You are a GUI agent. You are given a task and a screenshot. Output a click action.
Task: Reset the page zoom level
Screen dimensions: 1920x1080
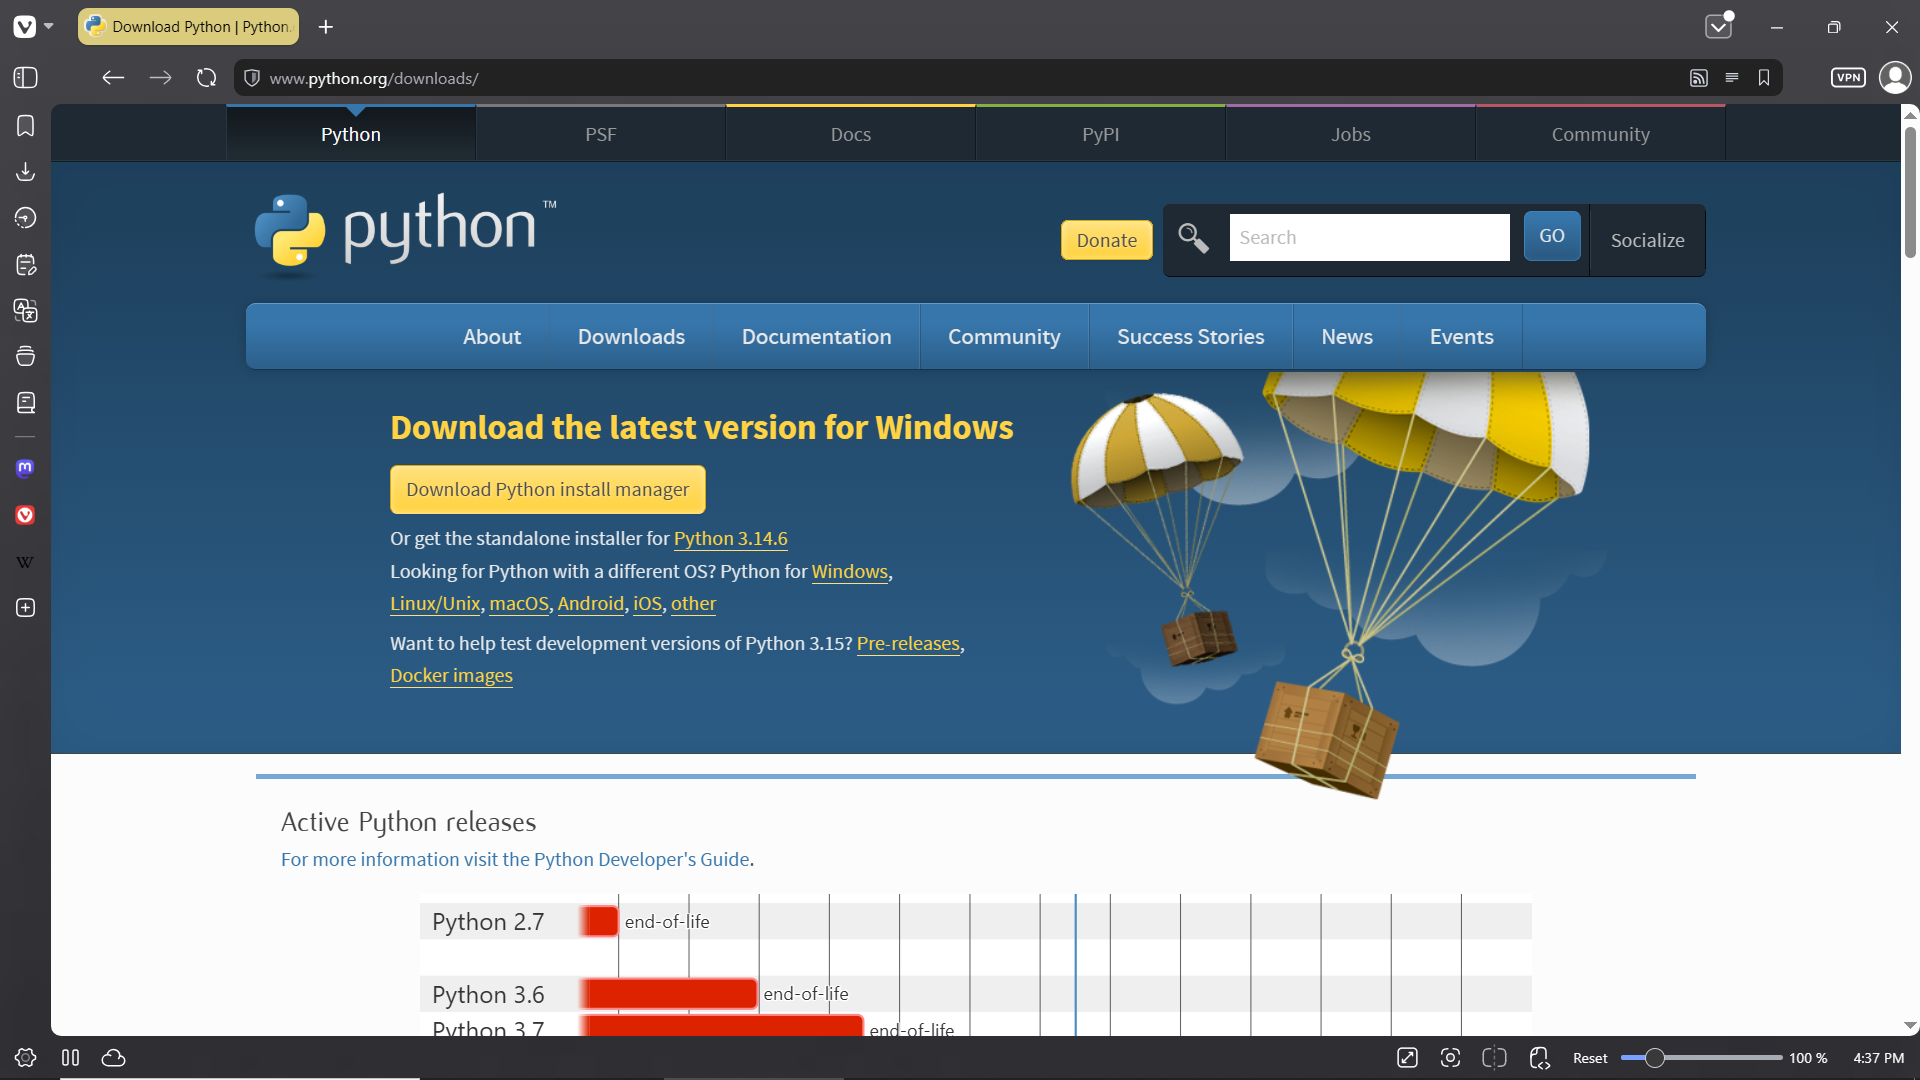pyautogui.click(x=1590, y=1058)
